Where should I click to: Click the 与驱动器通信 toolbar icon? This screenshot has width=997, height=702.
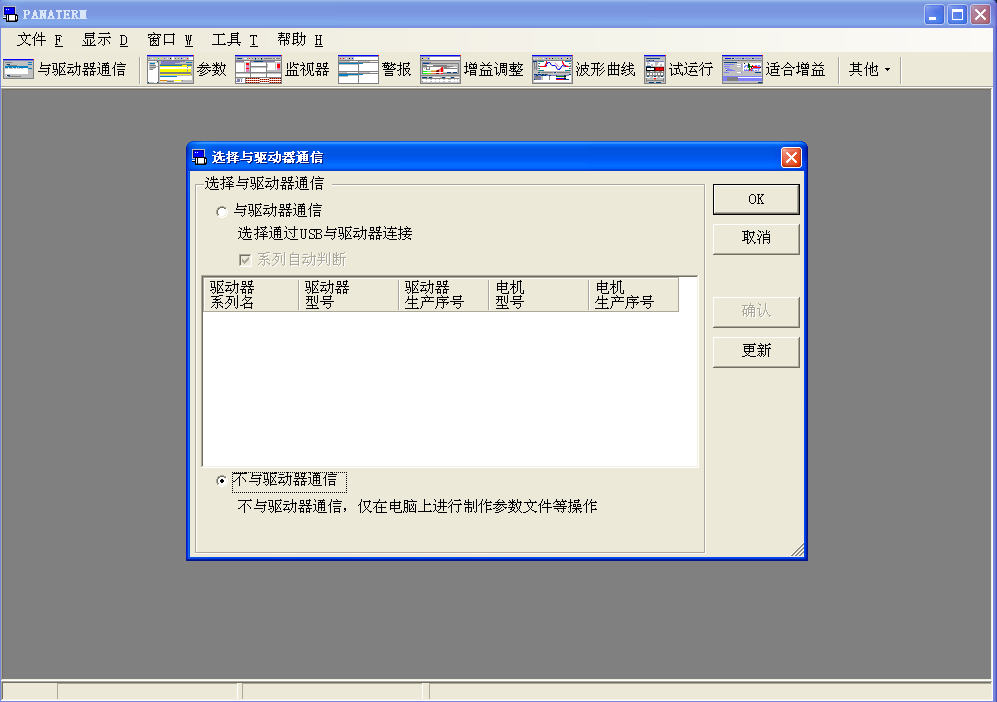(x=19, y=70)
